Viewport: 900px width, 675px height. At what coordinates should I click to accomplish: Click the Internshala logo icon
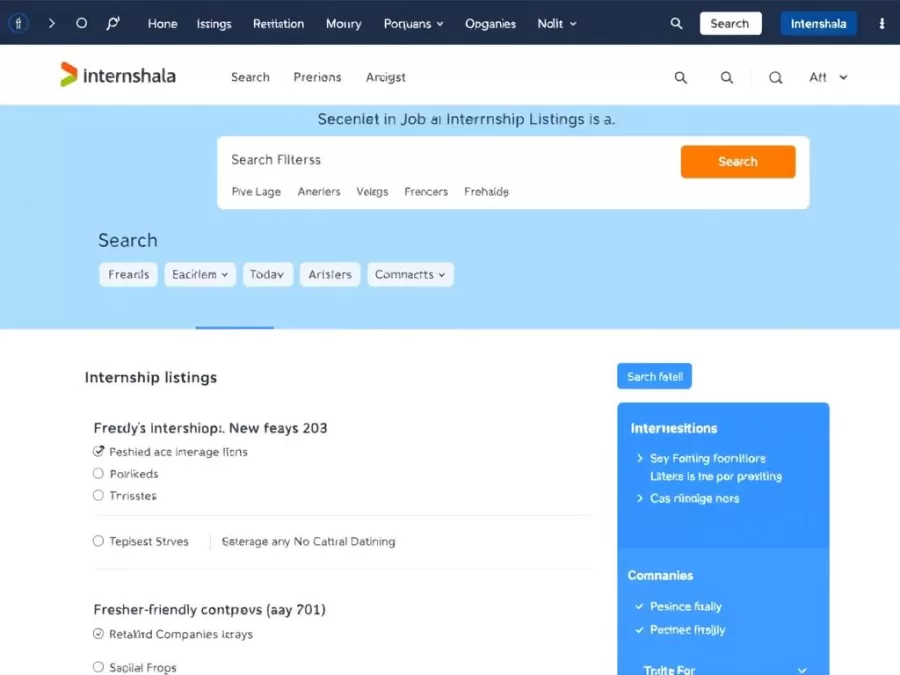66,75
